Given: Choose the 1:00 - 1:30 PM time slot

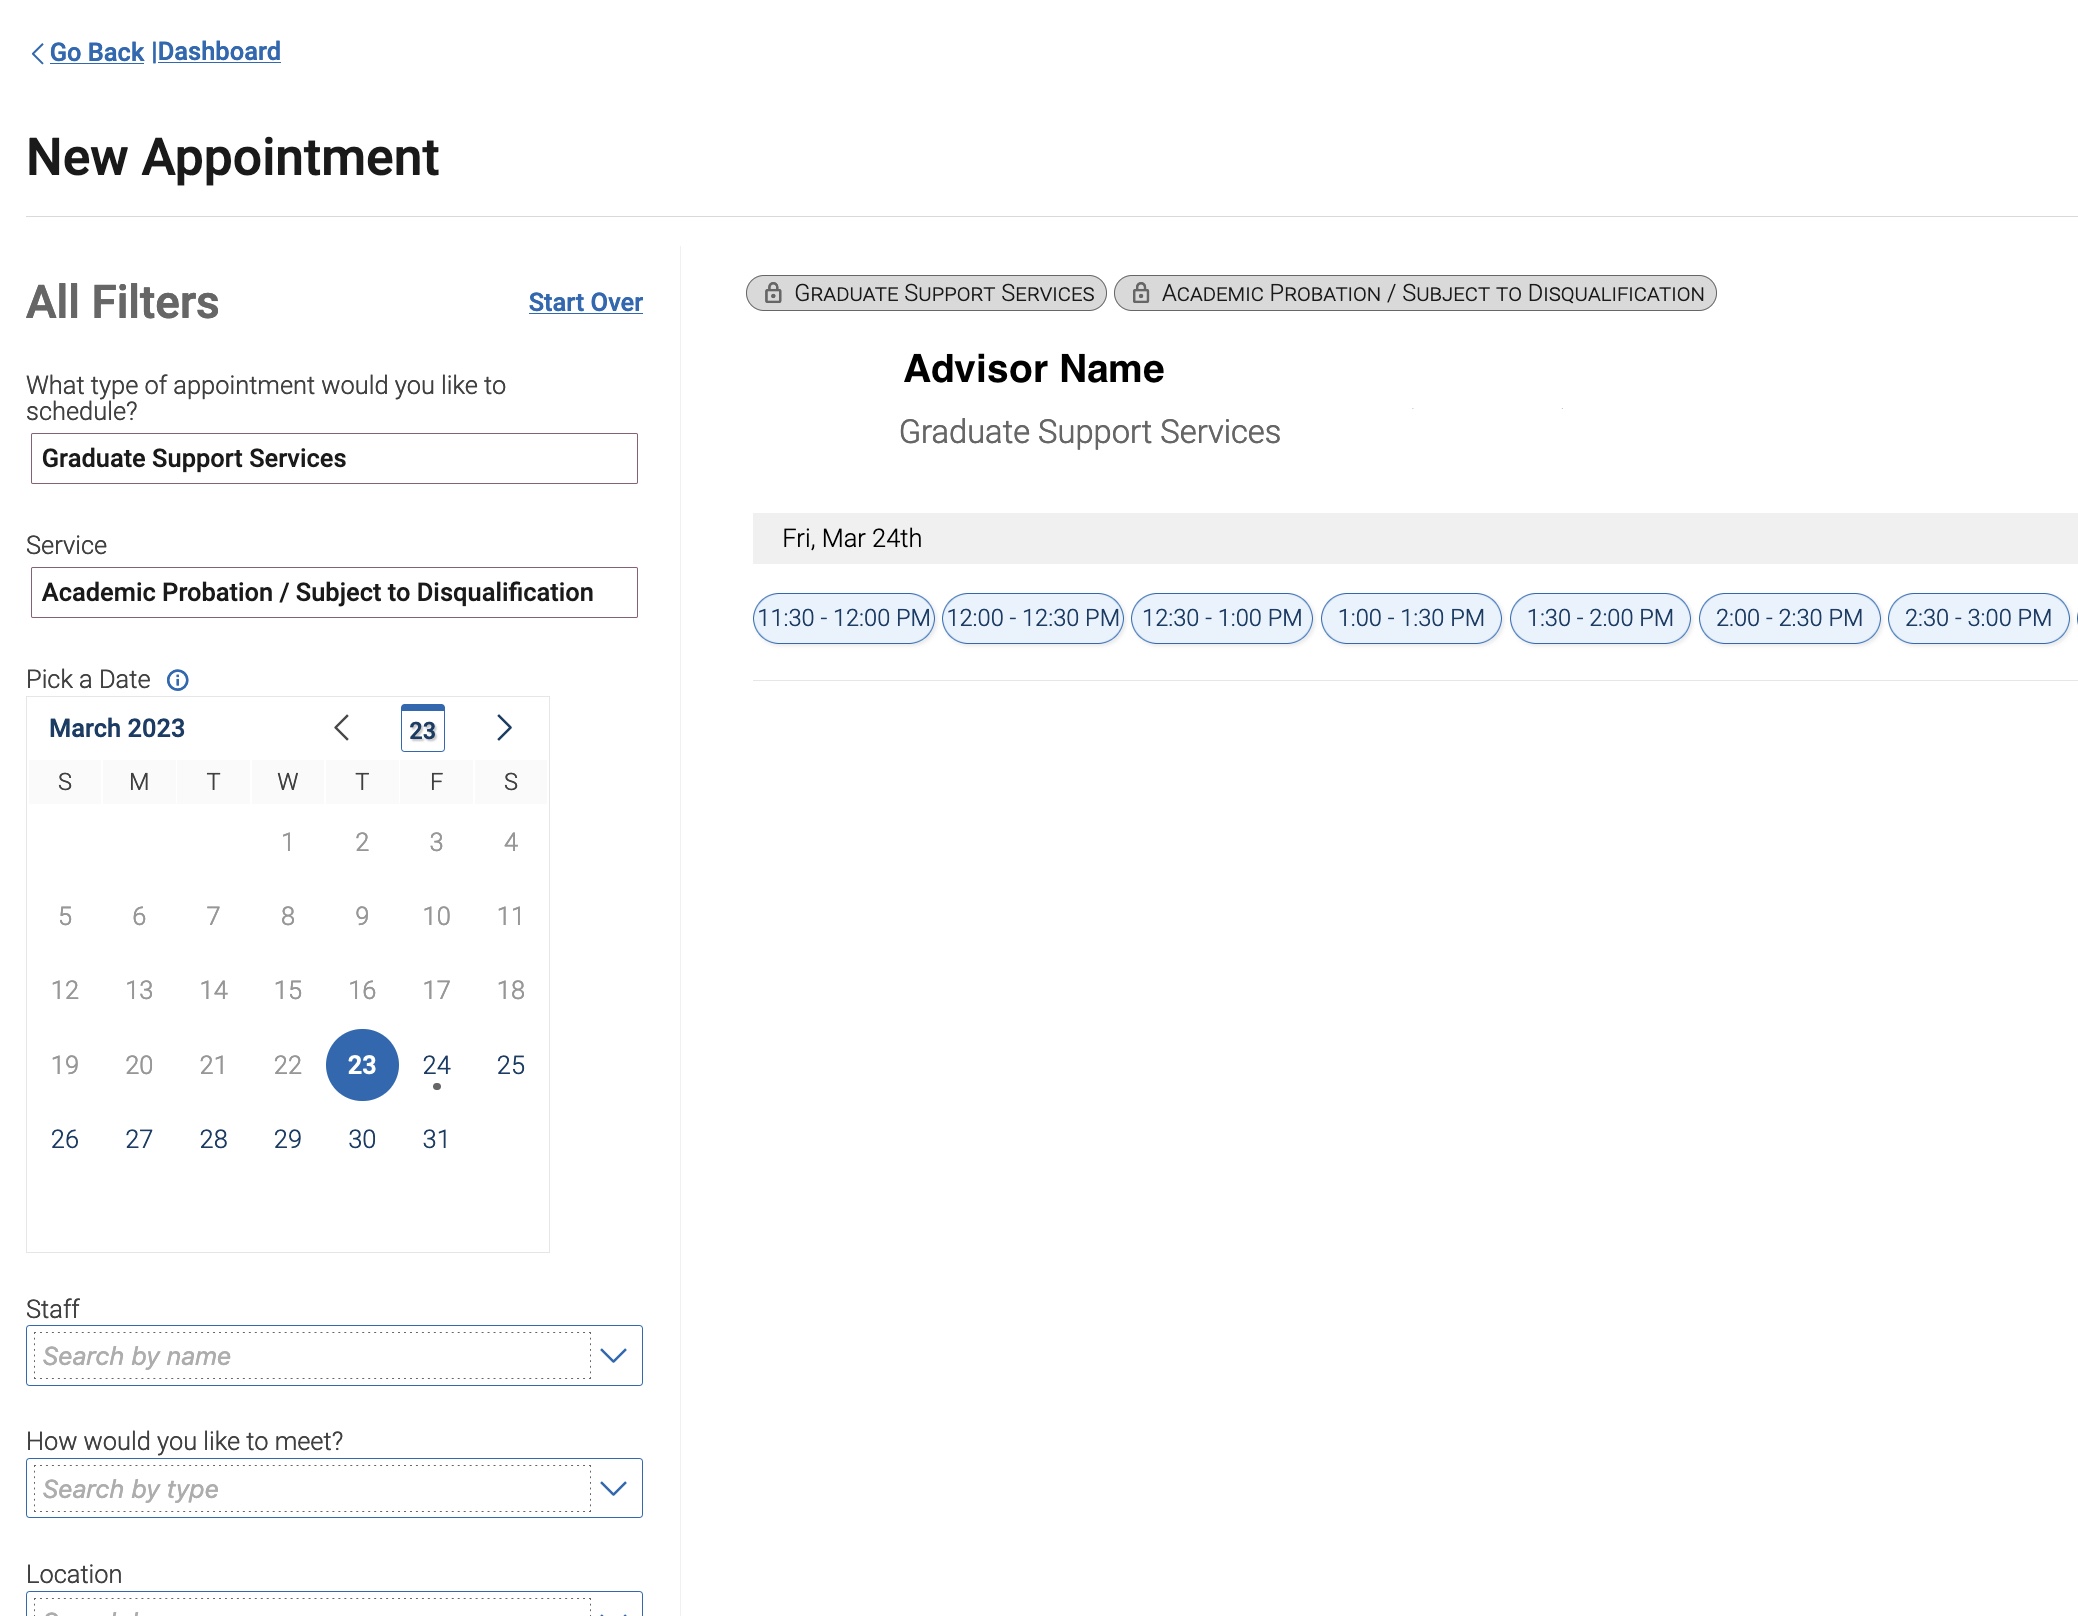Looking at the screenshot, I should (x=1411, y=618).
